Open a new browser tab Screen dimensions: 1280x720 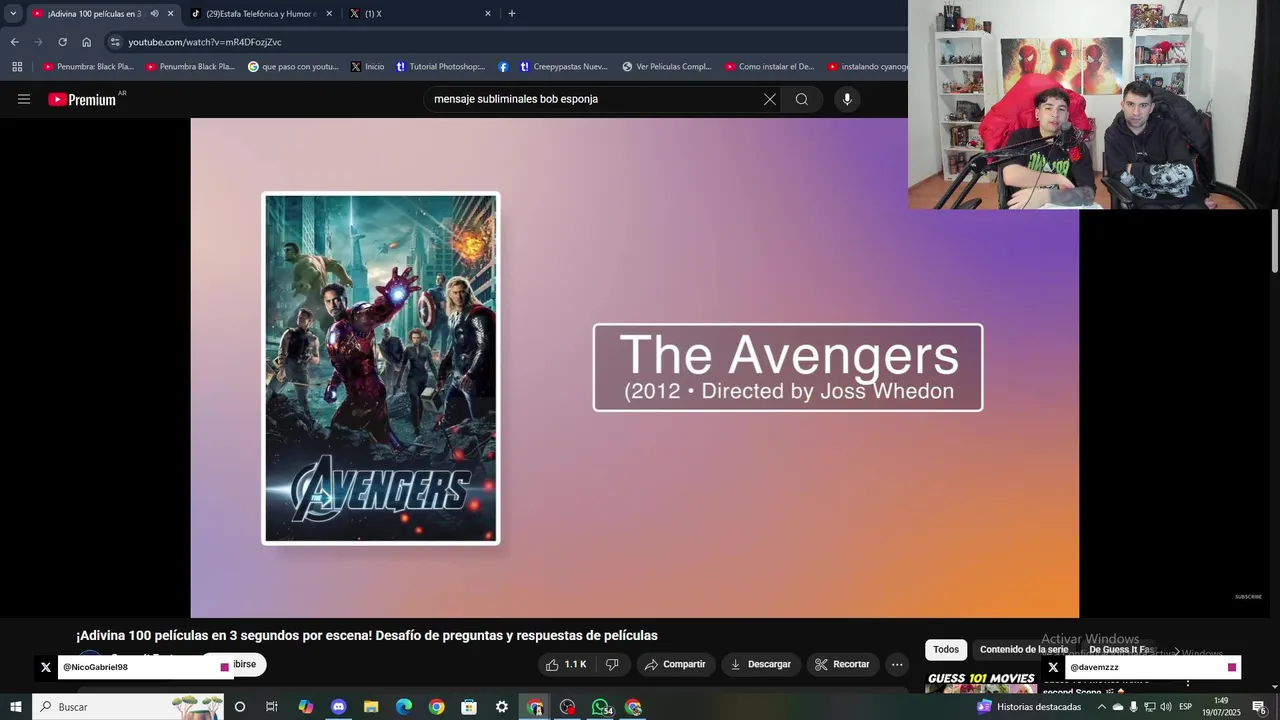point(512,14)
